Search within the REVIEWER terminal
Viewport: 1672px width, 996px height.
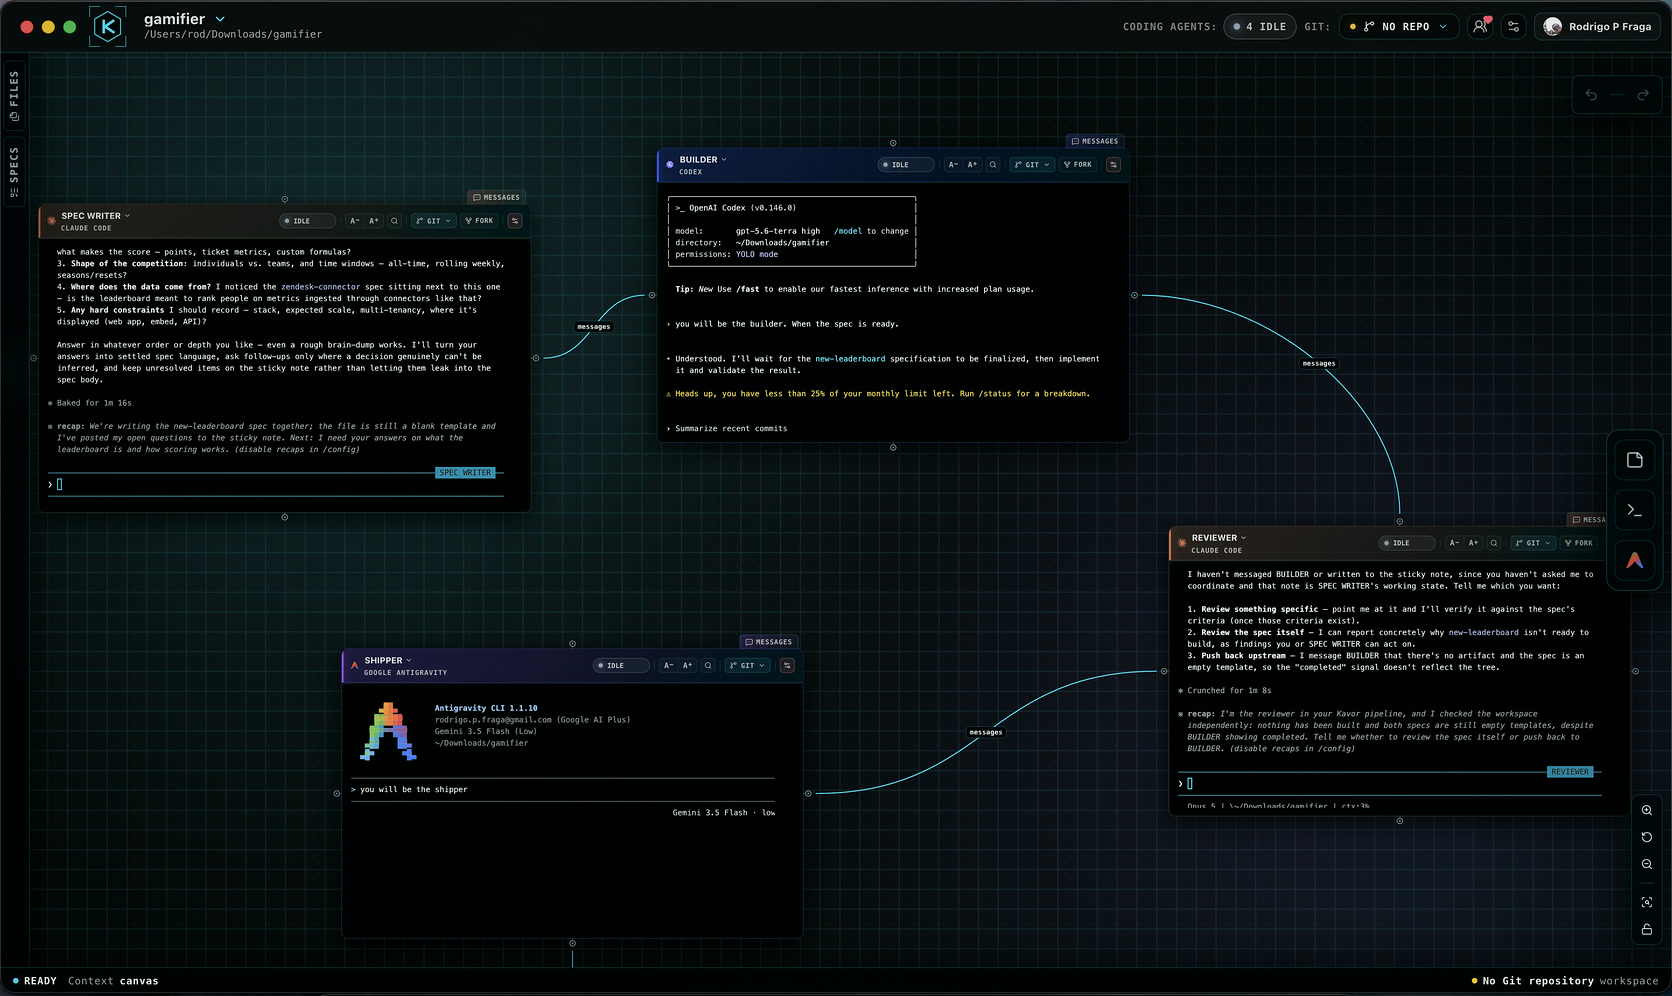1494,543
